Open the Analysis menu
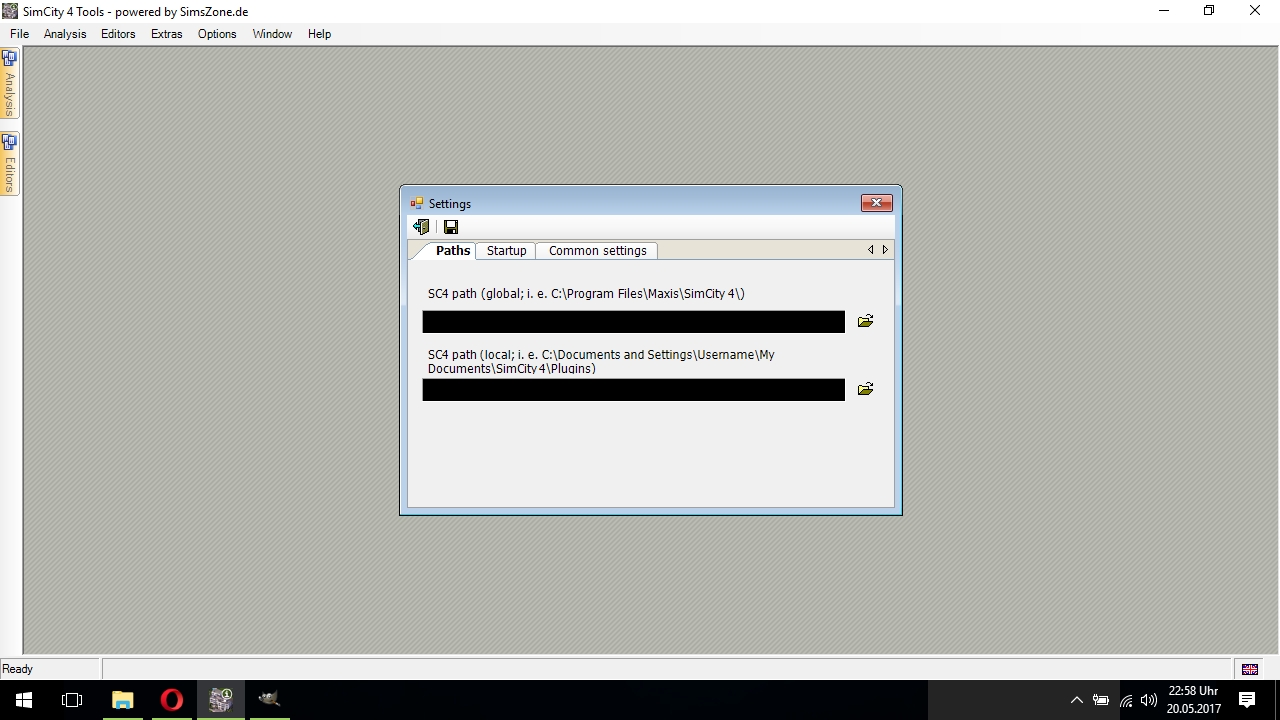Image resolution: width=1280 pixels, height=720 pixels. (x=65, y=34)
